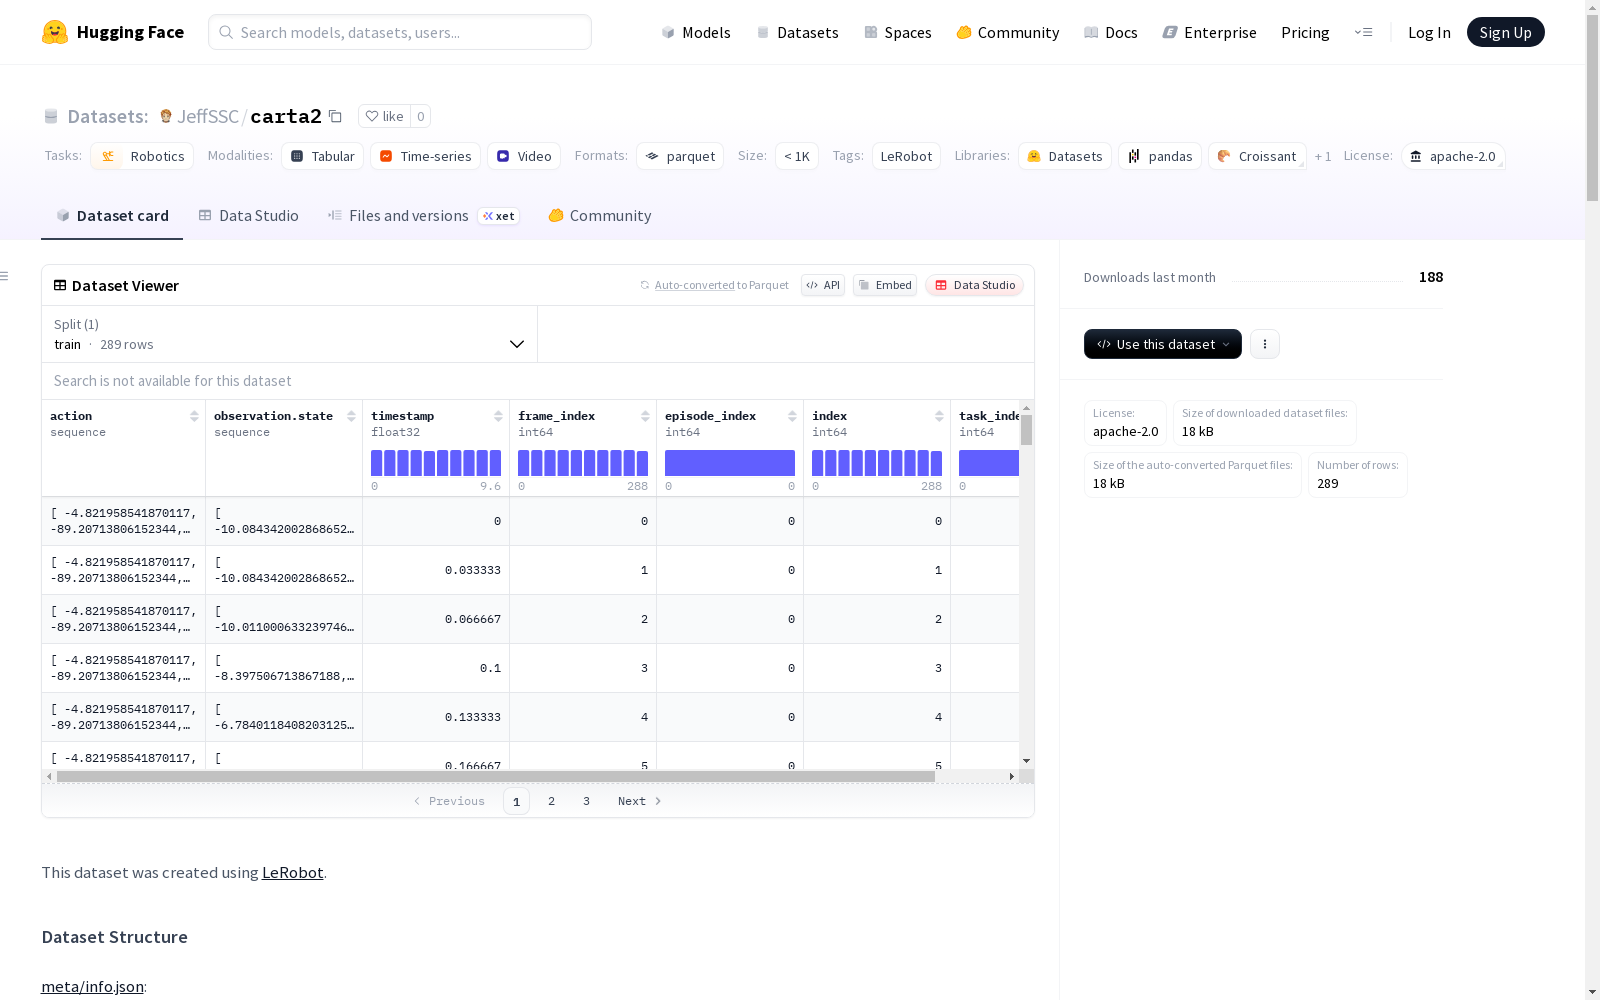
Task: Click Log In
Action: tap(1429, 32)
